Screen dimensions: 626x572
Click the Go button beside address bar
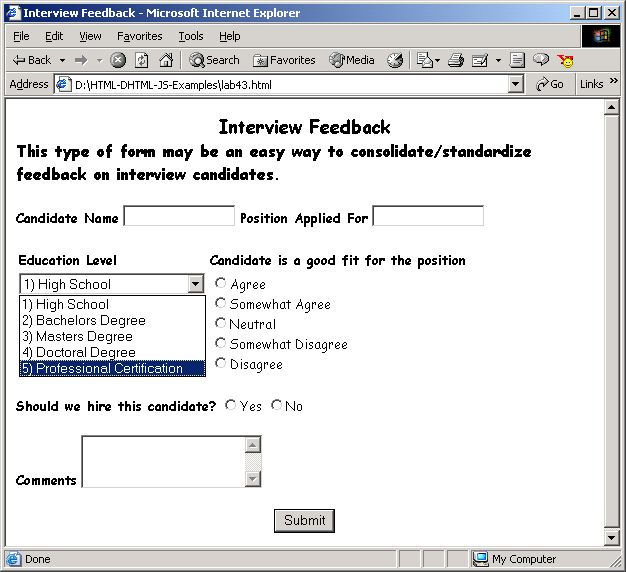click(x=549, y=85)
